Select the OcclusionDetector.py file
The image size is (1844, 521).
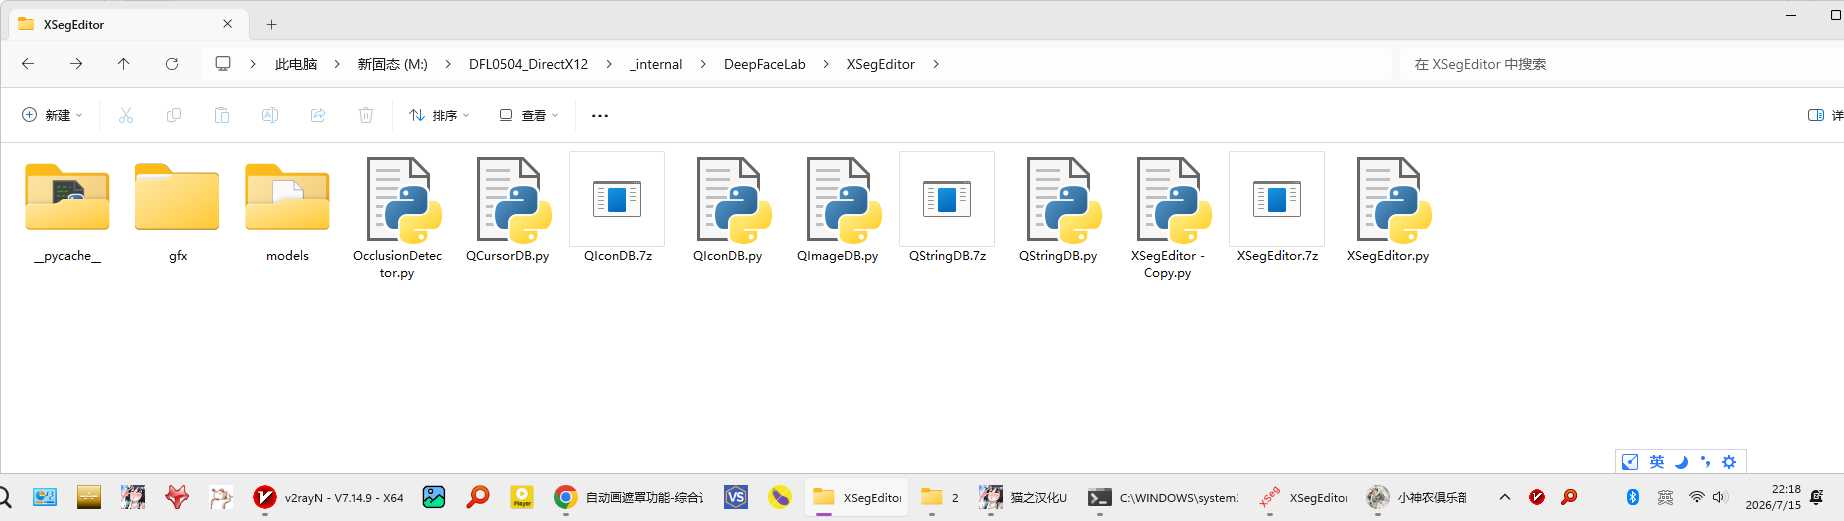[x=397, y=218]
